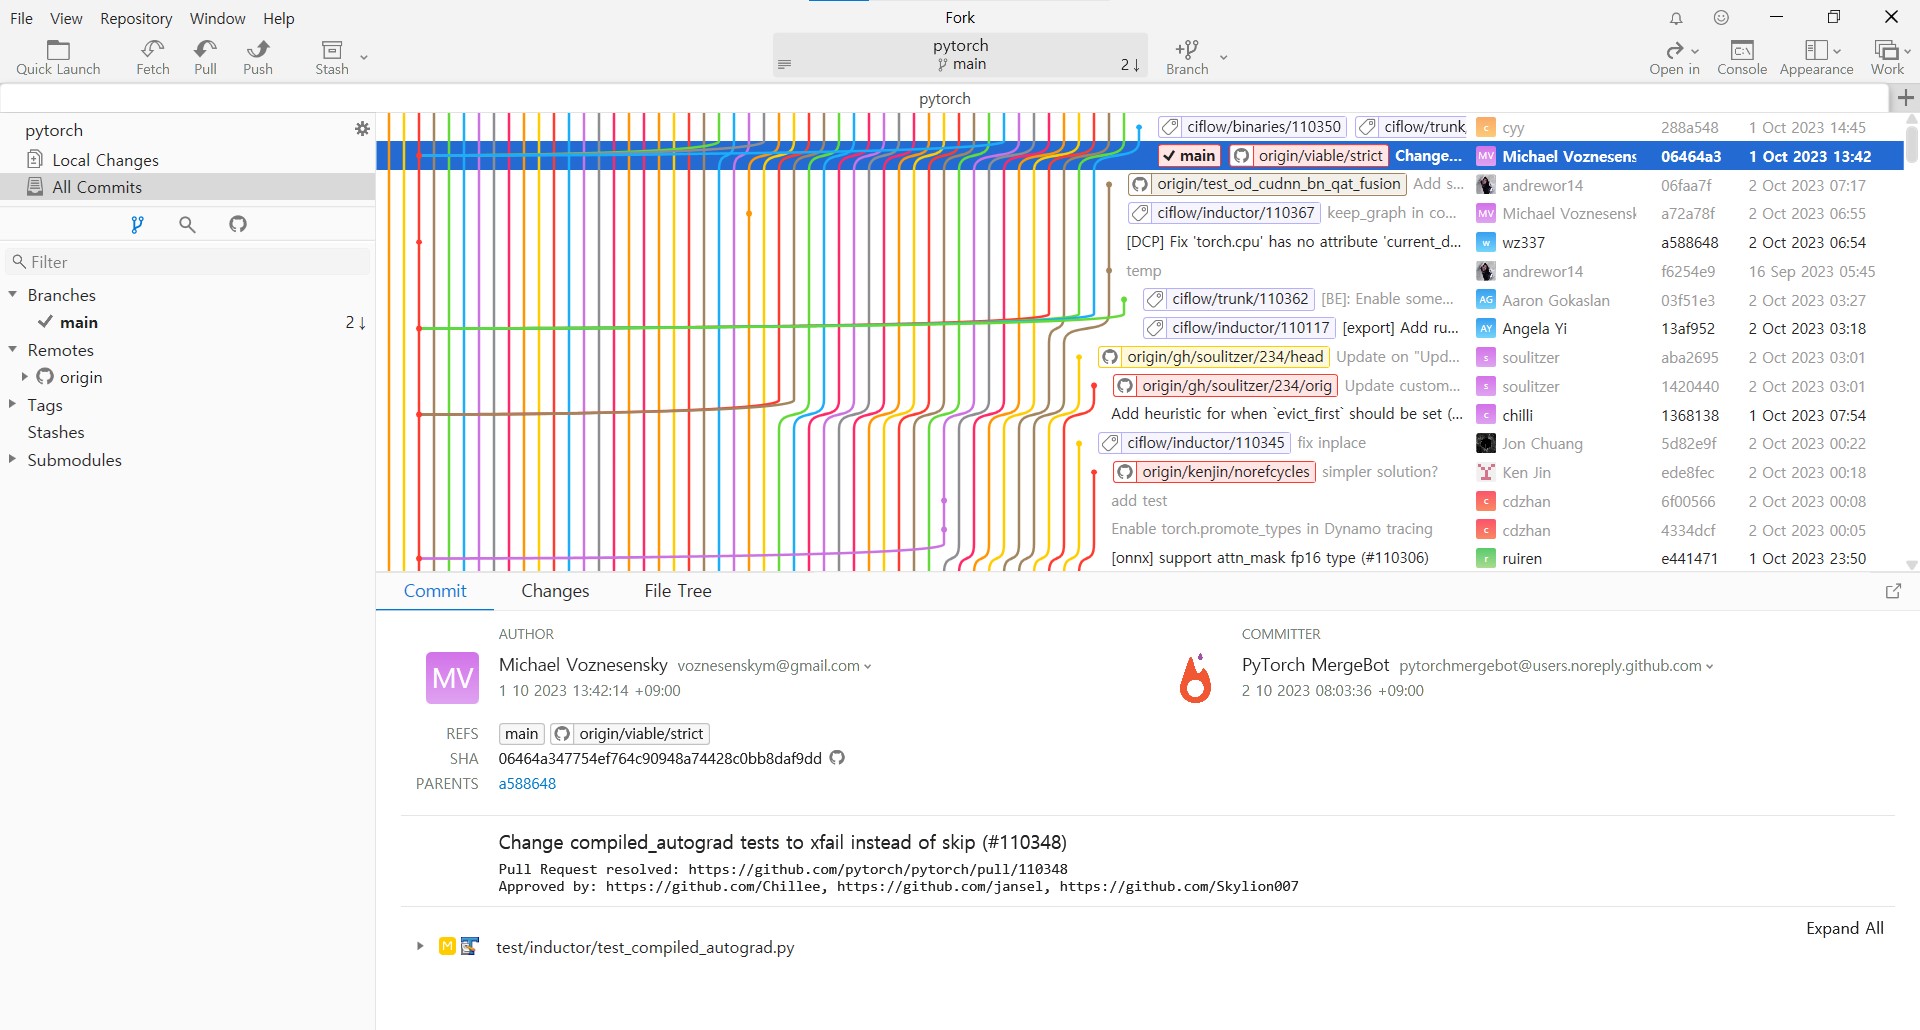Switch to the File Tree tab
Image resolution: width=1920 pixels, height=1030 pixels.
click(678, 591)
